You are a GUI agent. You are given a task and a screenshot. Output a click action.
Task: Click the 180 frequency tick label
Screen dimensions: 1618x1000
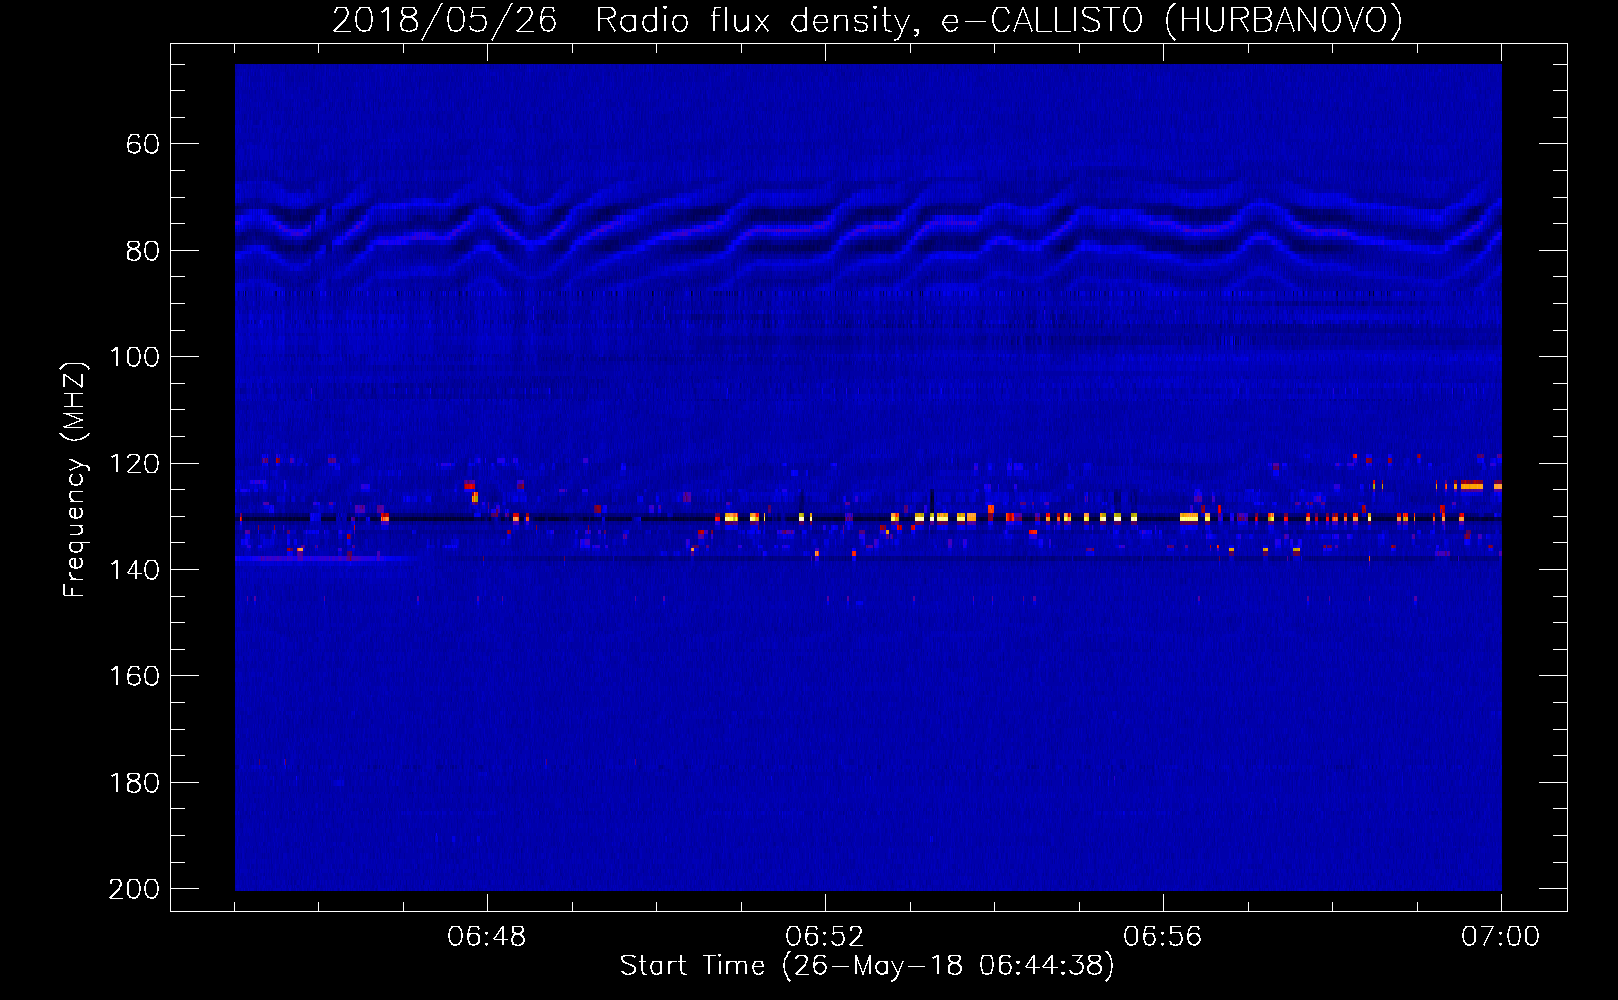134,783
